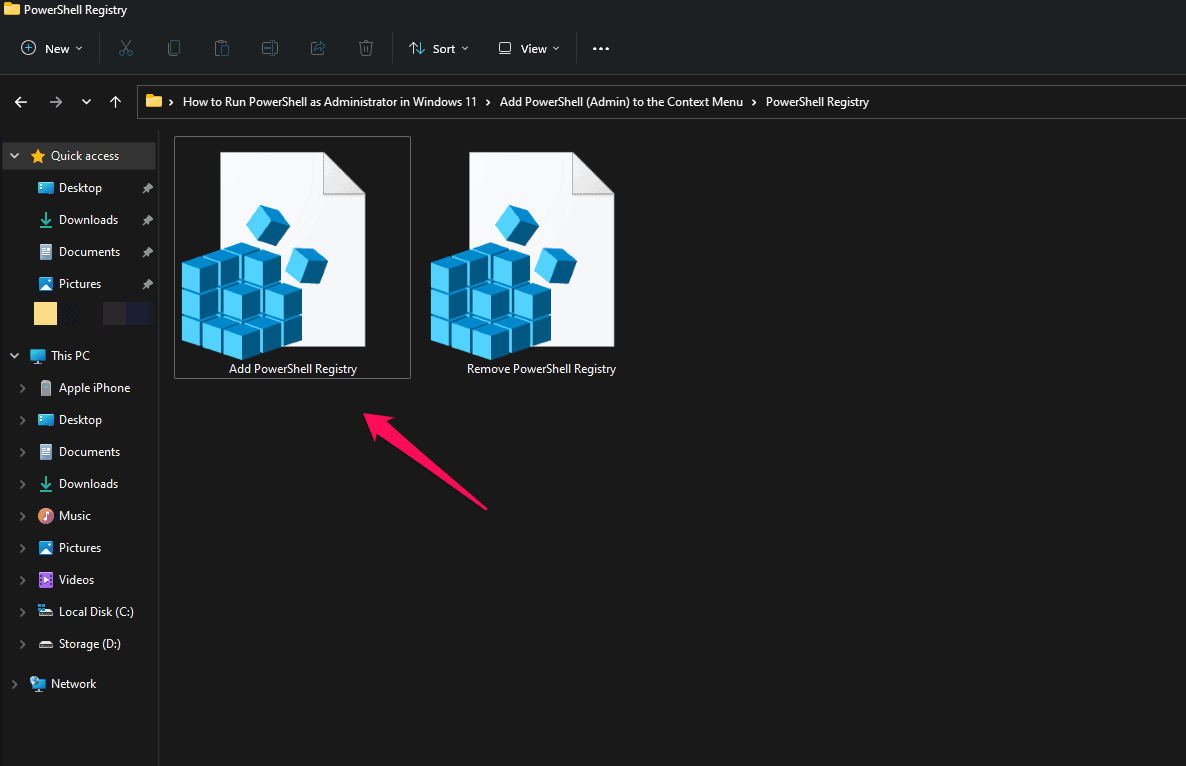This screenshot has height=766, width=1186.
Task: Click the Paste clipboard icon
Action: click(x=222, y=48)
